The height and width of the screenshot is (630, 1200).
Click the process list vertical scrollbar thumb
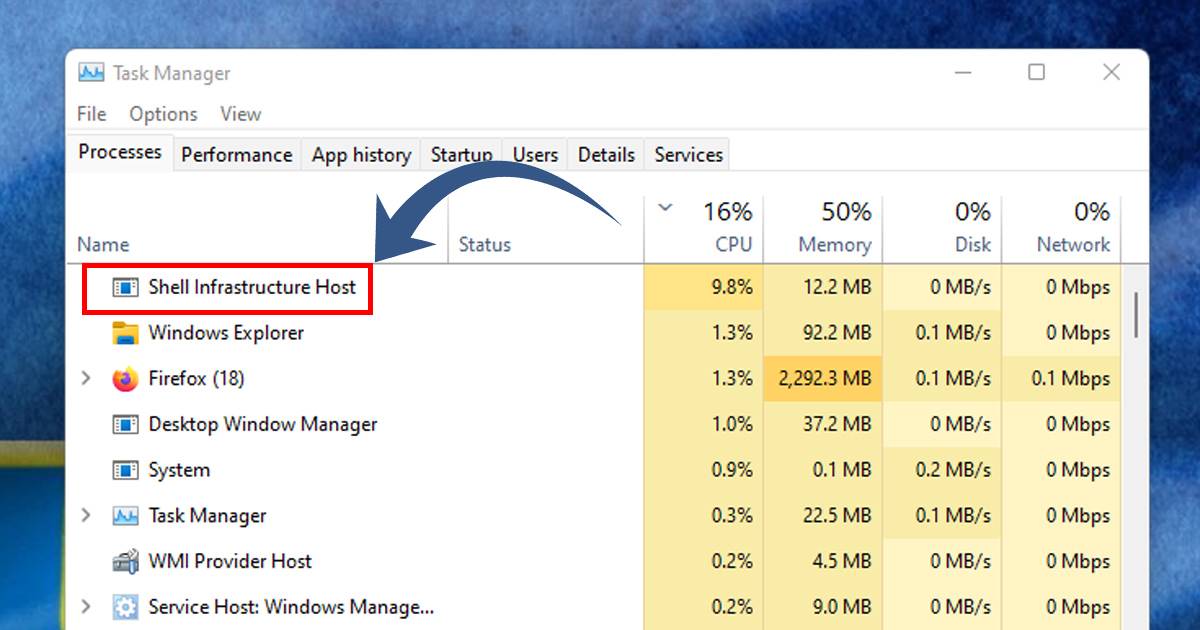tap(1137, 315)
